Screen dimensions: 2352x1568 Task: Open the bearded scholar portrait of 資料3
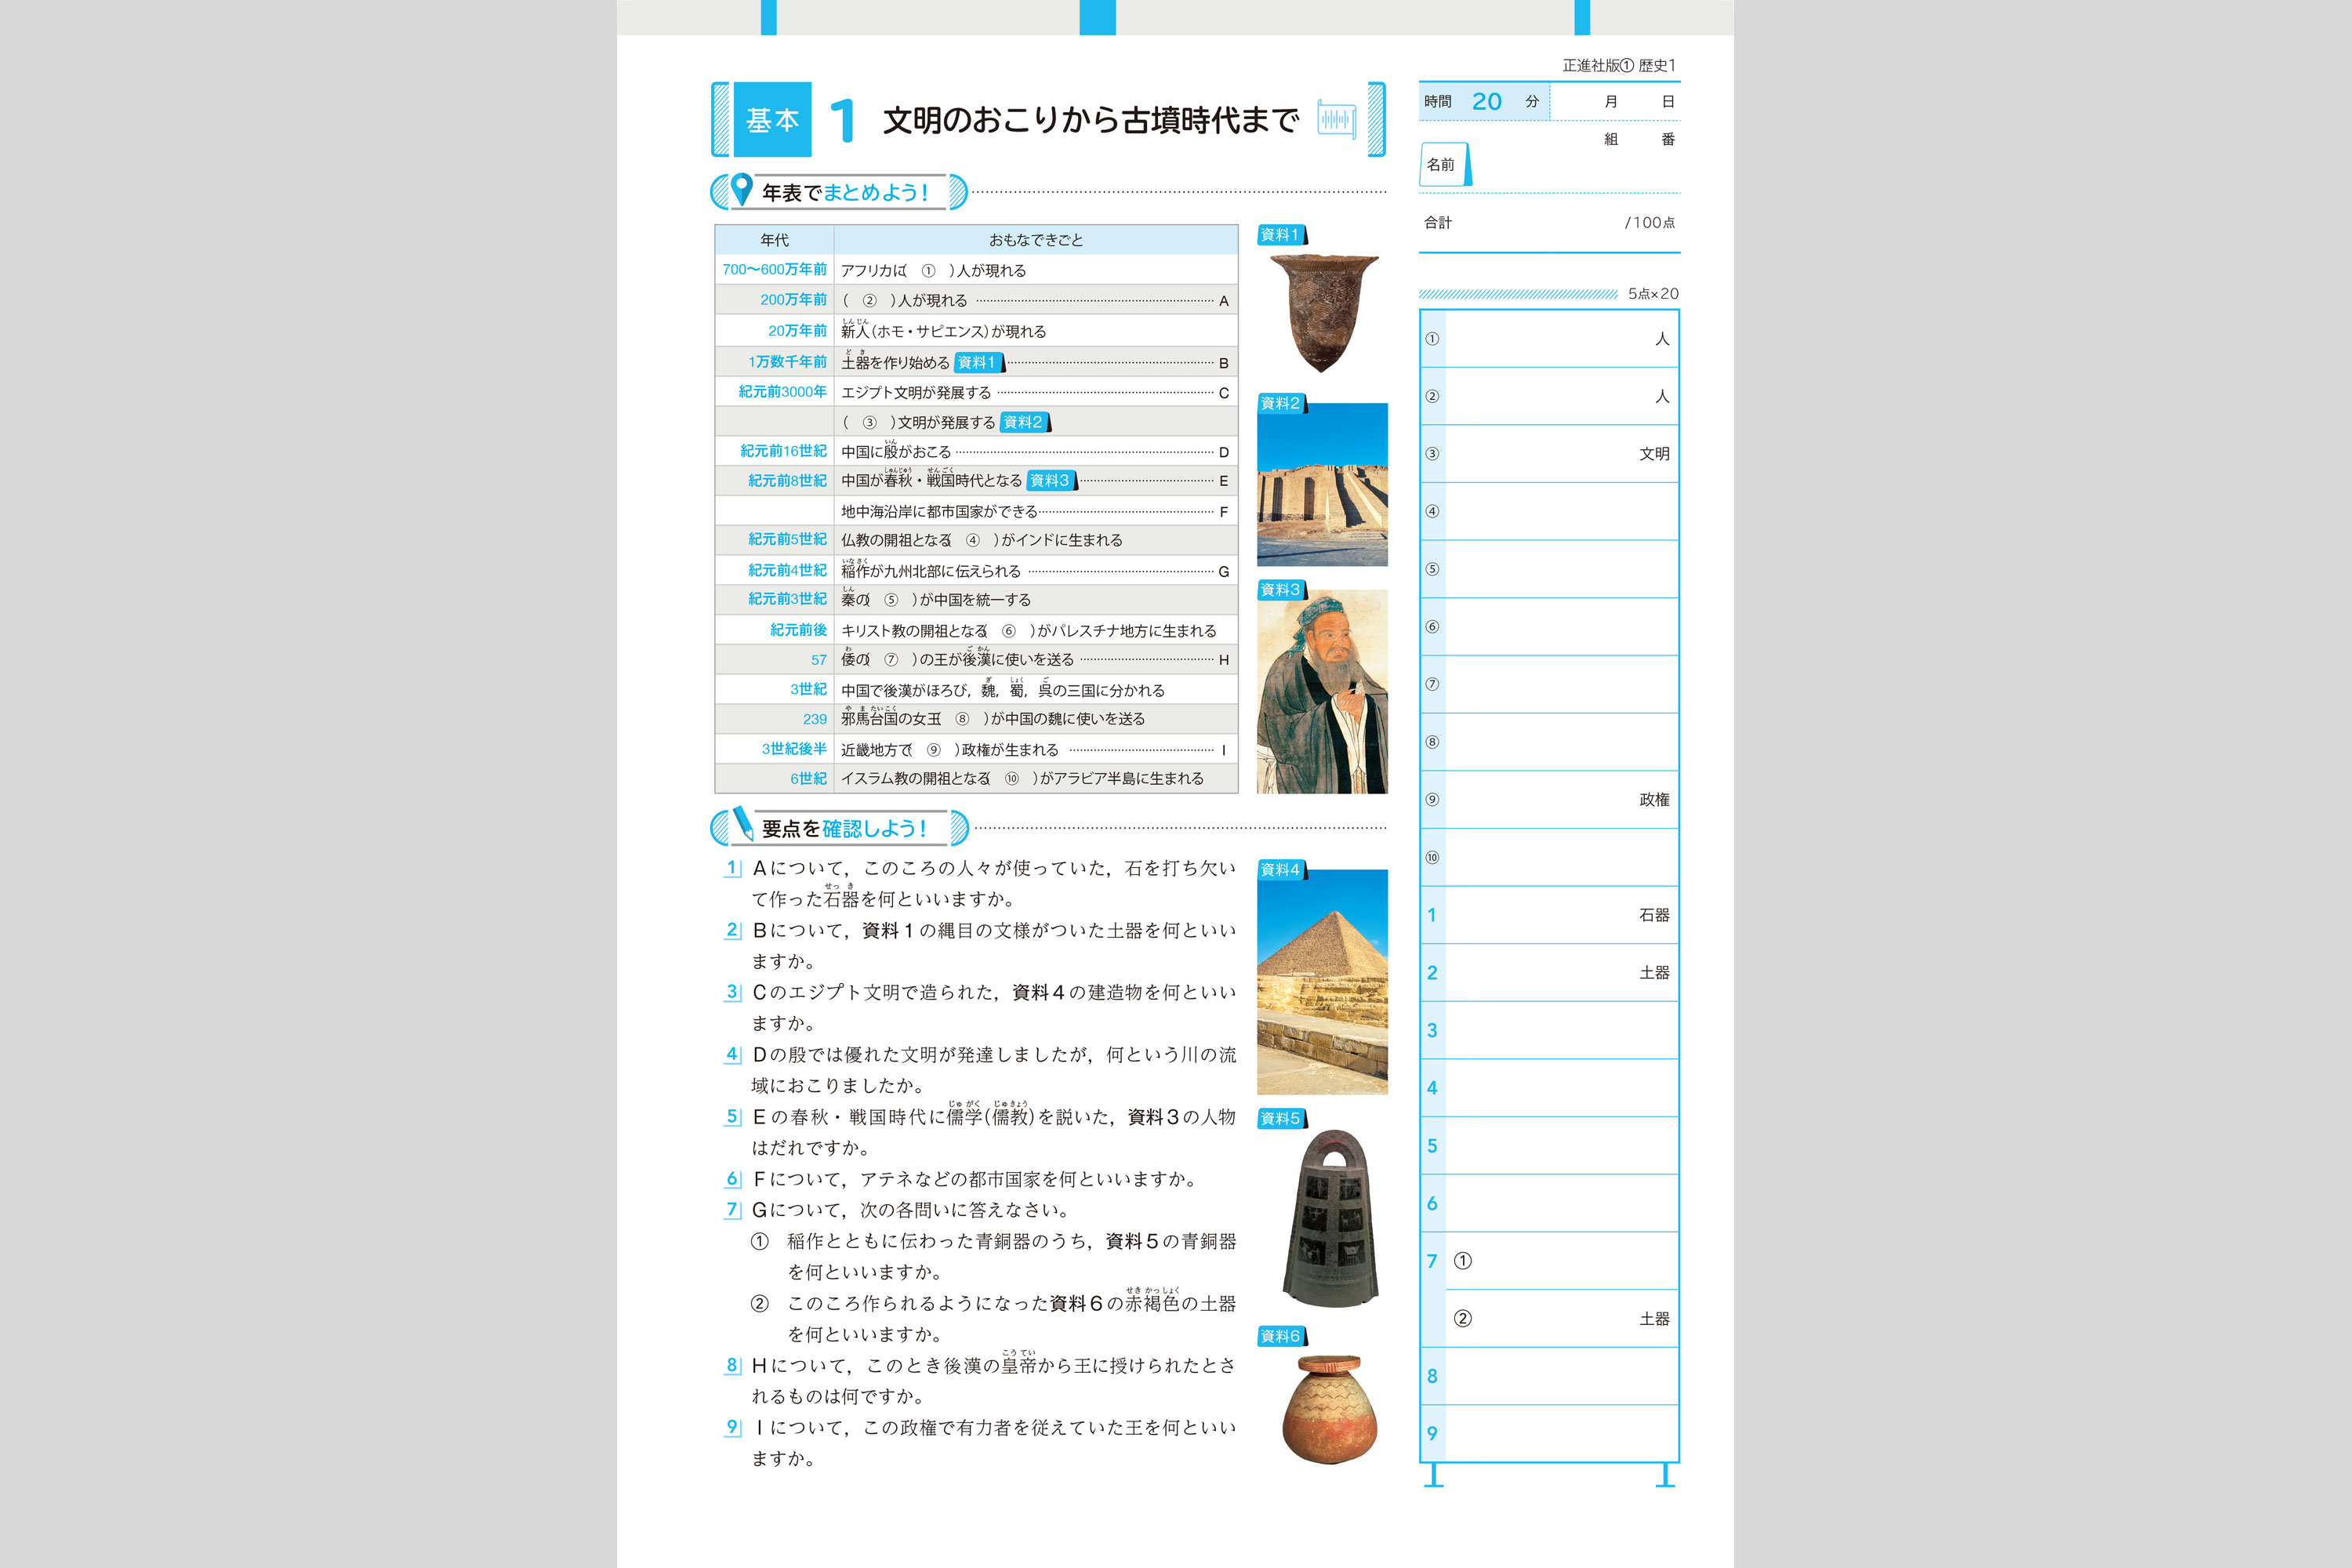pos(1322,692)
